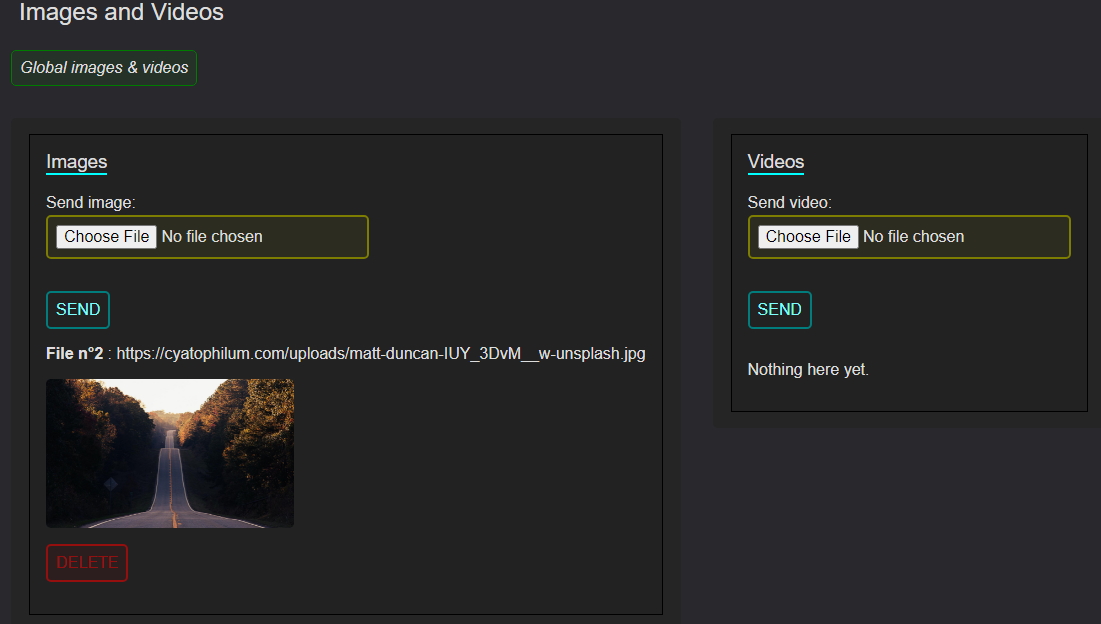Delete the uploaded road image

(x=87, y=563)
